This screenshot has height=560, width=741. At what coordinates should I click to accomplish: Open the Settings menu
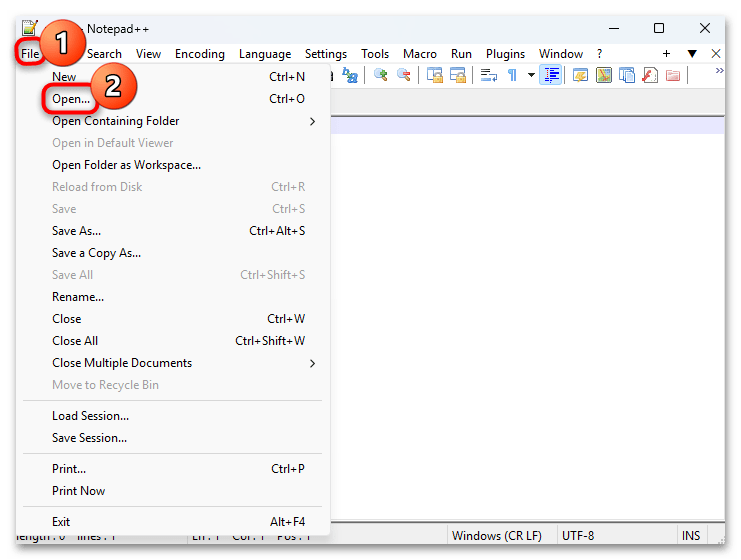click(326, 54)
